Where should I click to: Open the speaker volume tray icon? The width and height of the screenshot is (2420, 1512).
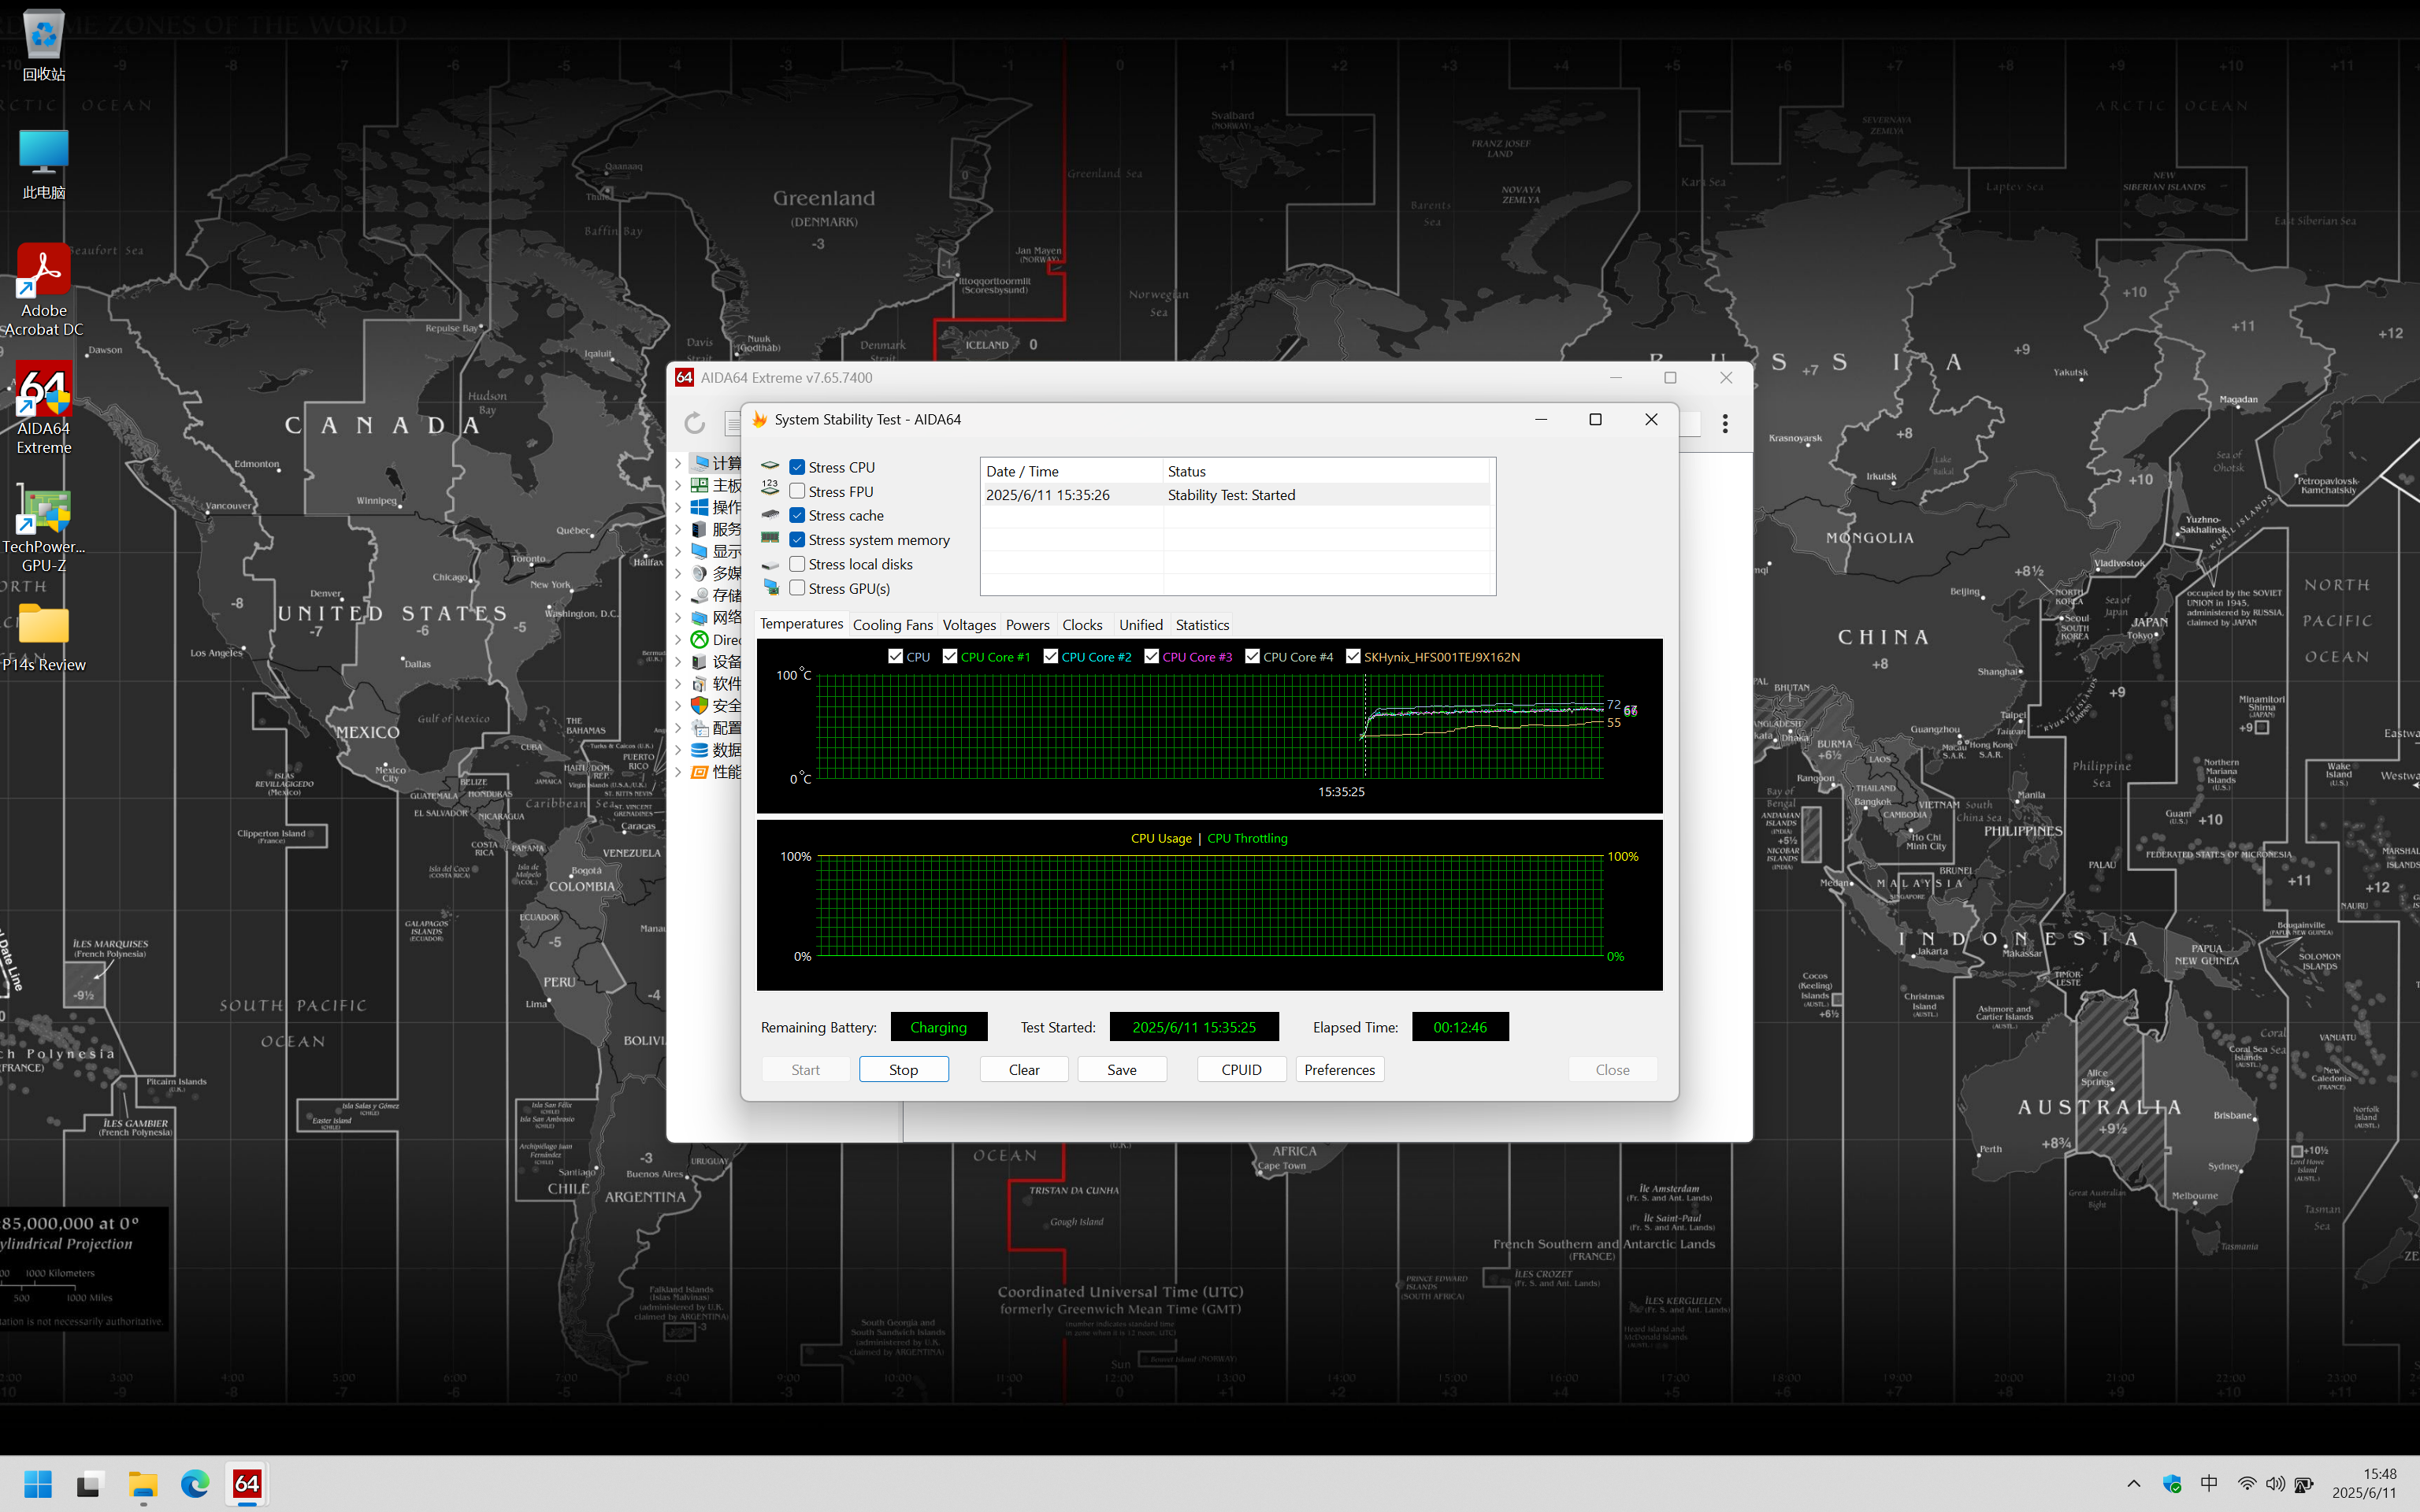(2275, 1484)
